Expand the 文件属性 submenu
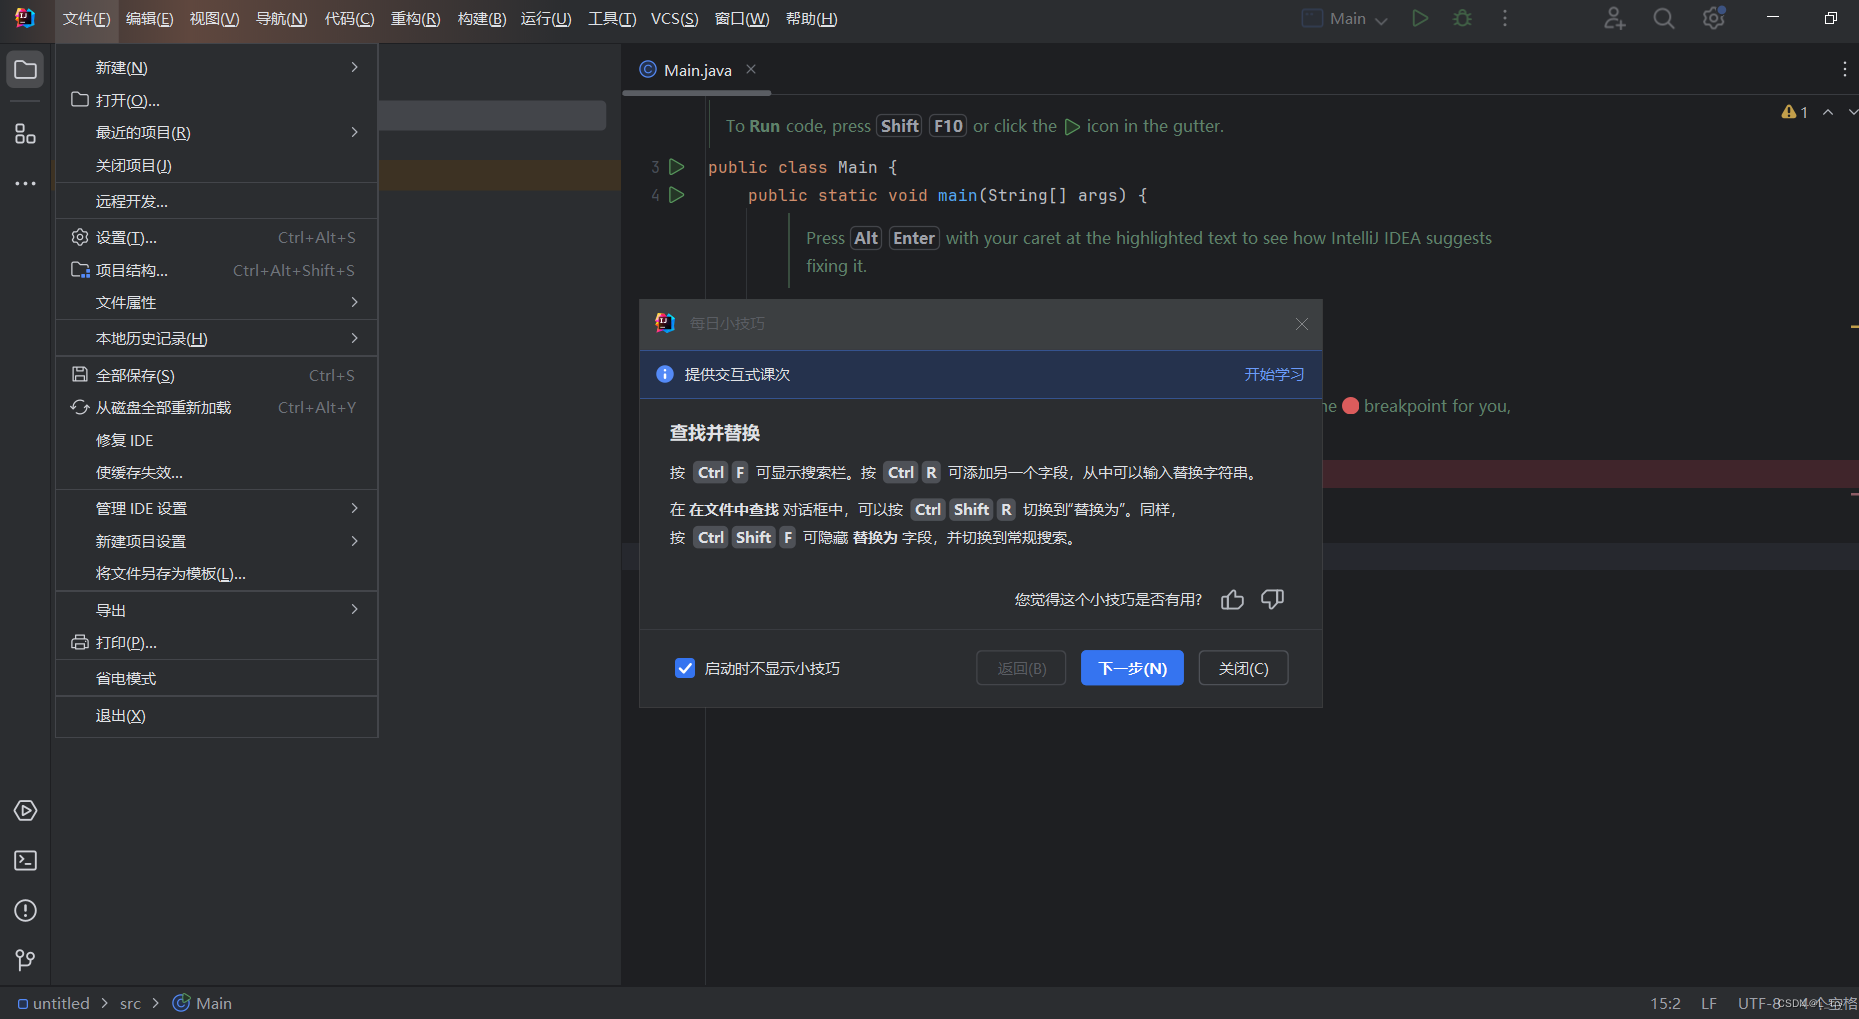1859x1019 pixels. [x=216, y=302]
